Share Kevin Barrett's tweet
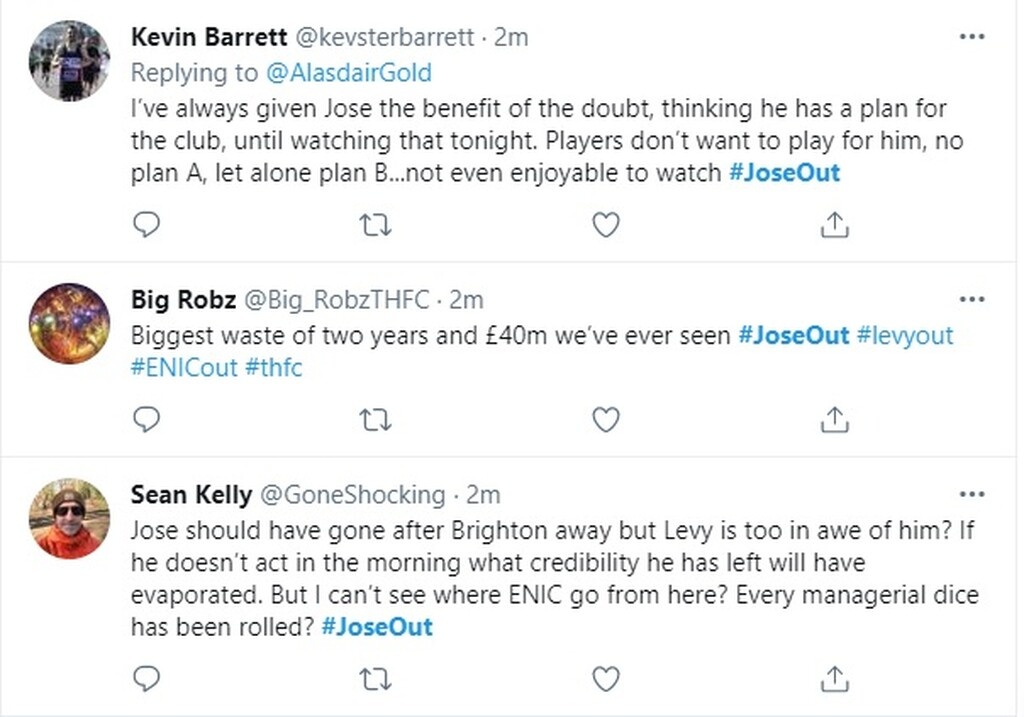1024x717 pixels. click(x=834, y=225)
